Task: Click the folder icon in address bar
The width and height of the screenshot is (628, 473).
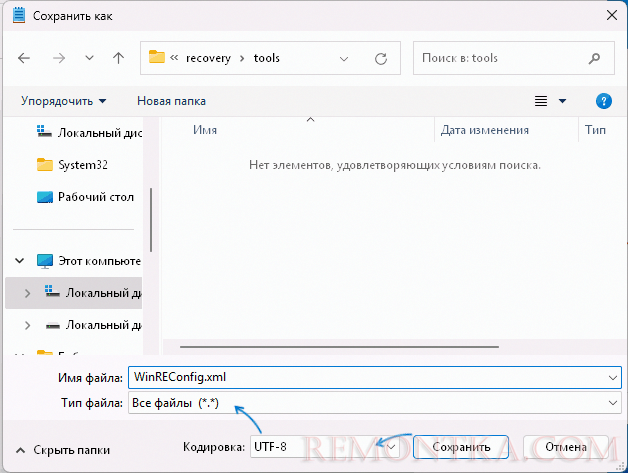Action: click(157, 57)
